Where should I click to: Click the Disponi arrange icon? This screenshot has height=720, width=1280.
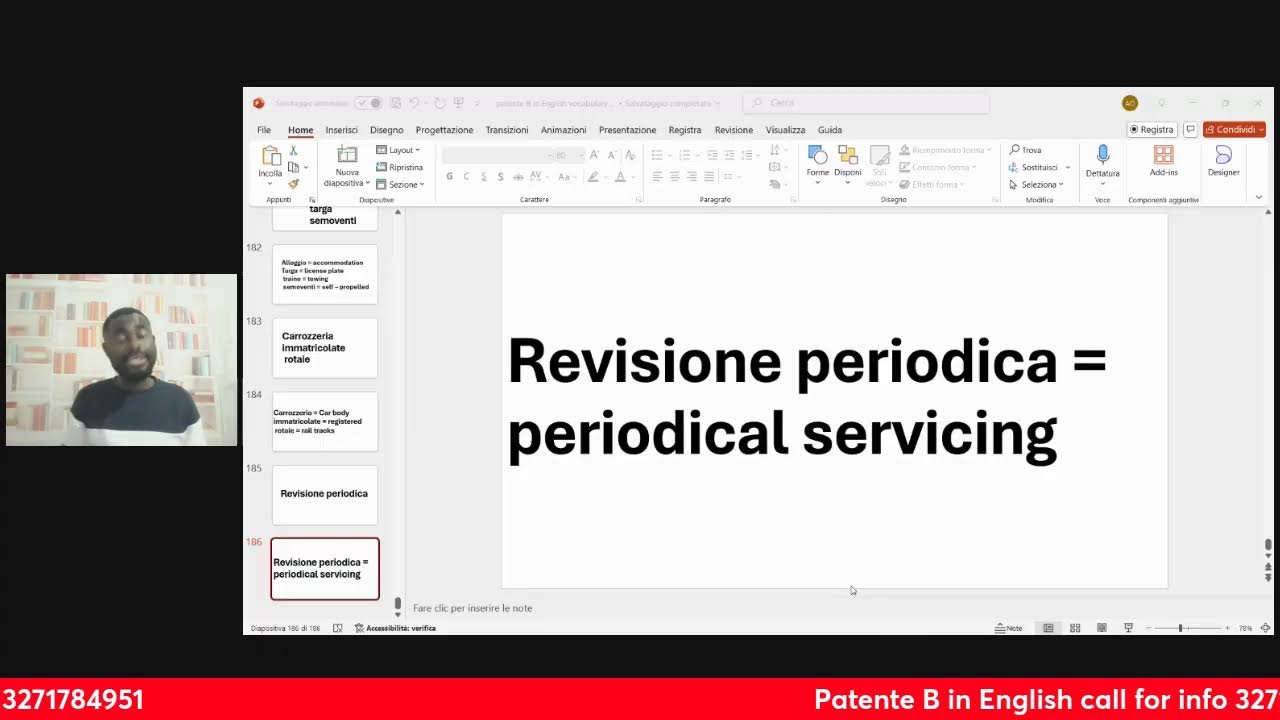pos(848,155)
